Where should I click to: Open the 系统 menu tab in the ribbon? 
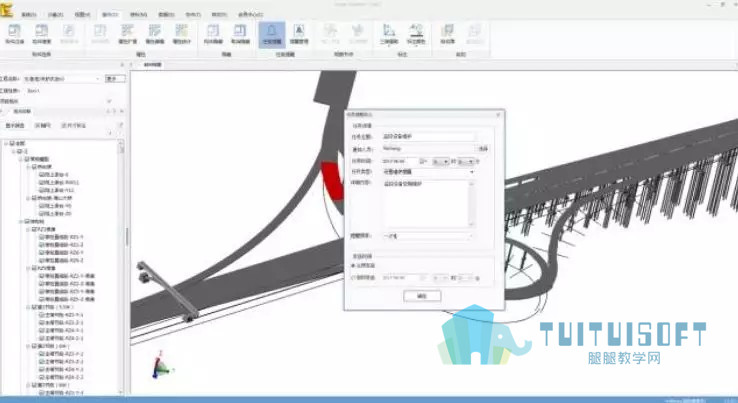click(28, 15)
